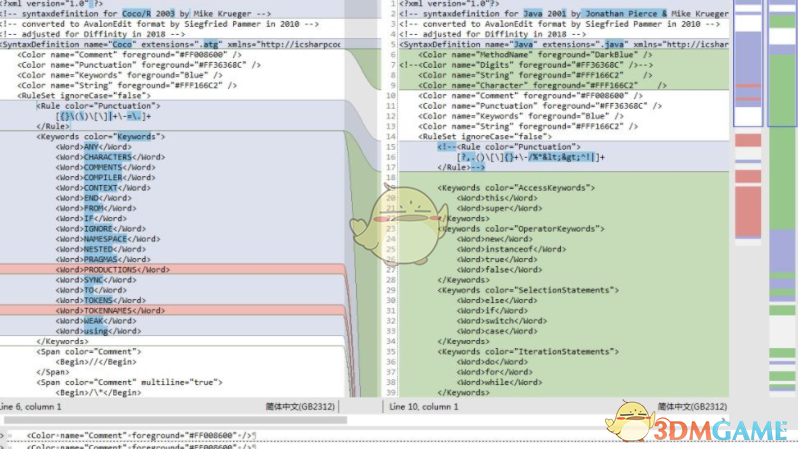This screenshot has width=798, height=449.
Task: Click the Word TOKENS entry
Action: click(x=101, y=300)
